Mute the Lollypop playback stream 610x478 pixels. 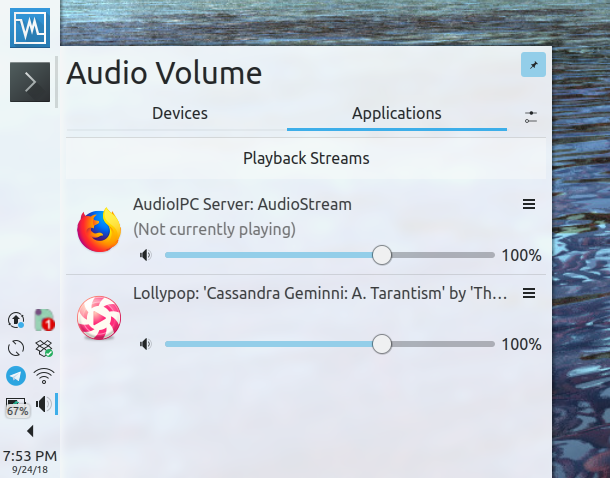tap(145, 344)
